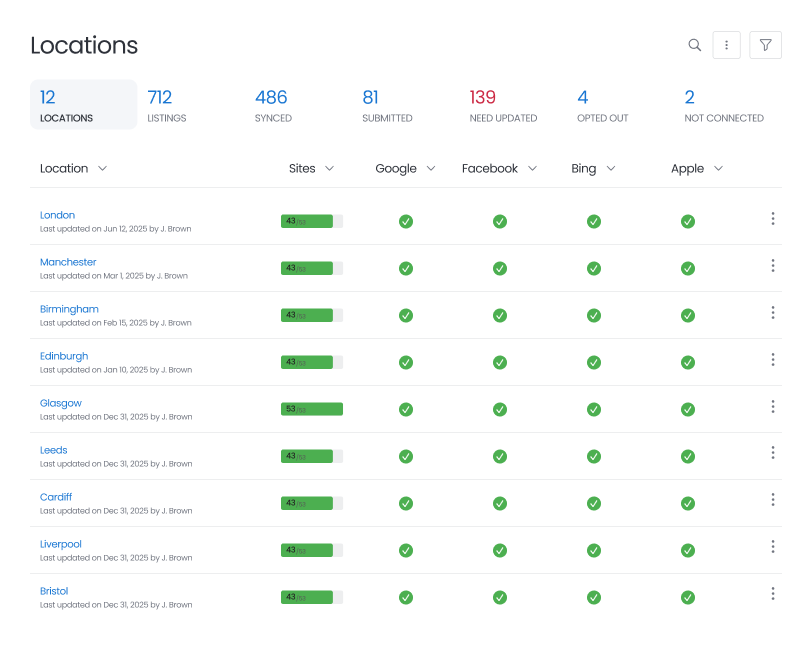This screenshot has width=812, height=653.
Task: Click the Locations page heading
Action: point(84,45)
